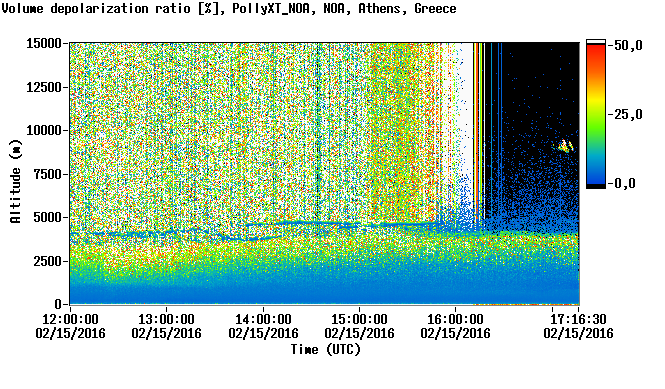Select the 7500 altitude tick label
Image resolution: width=665 pixels, height=389 pixels.
coord(48,174)
